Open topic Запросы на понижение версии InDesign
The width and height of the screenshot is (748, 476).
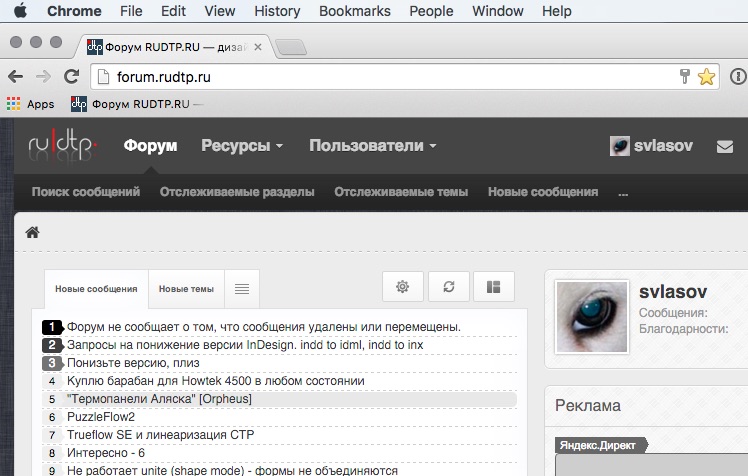coord(245,345)
